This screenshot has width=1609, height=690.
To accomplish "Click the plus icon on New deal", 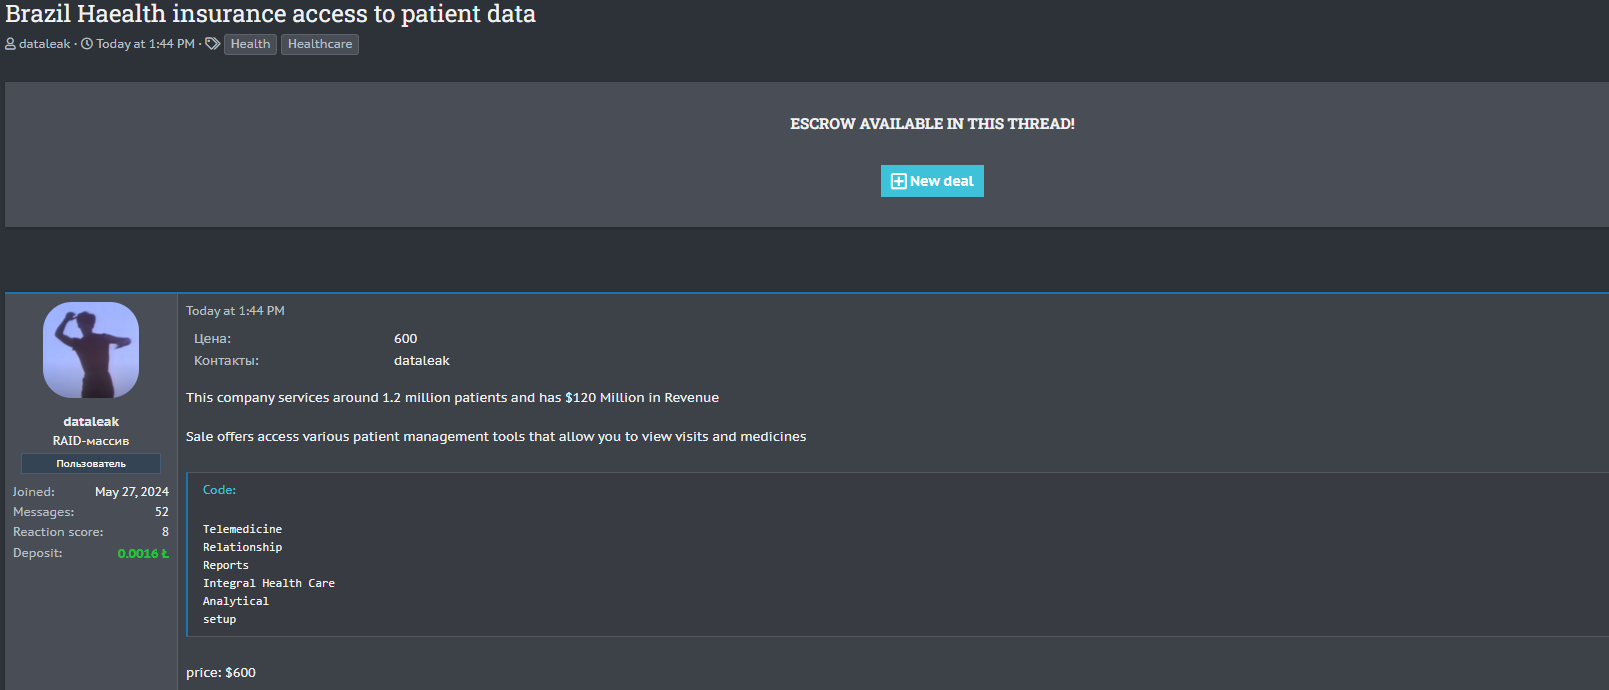I will (898, 181).
